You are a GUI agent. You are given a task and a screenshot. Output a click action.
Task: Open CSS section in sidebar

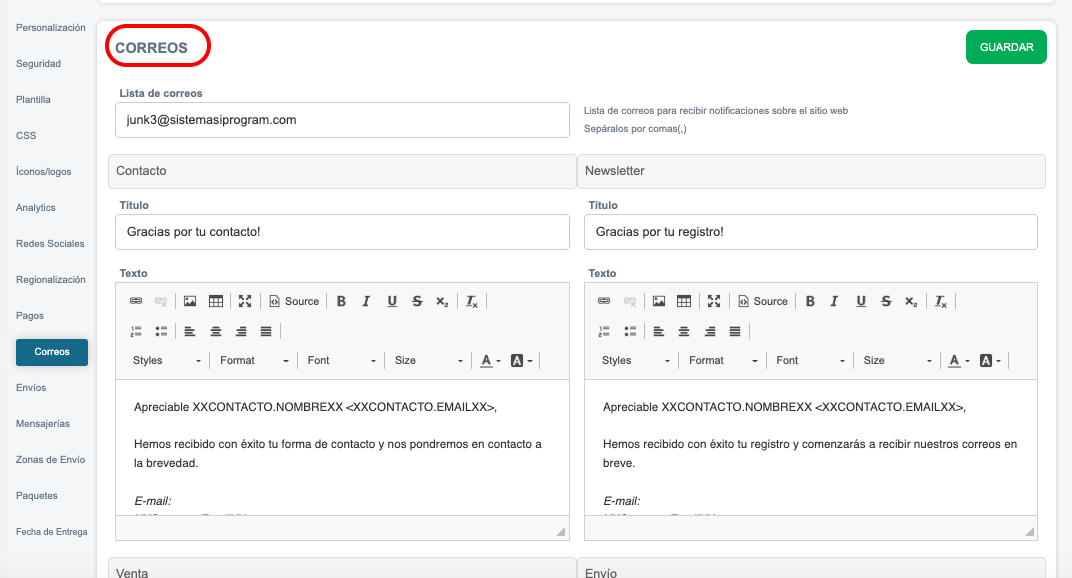(26, 135)
